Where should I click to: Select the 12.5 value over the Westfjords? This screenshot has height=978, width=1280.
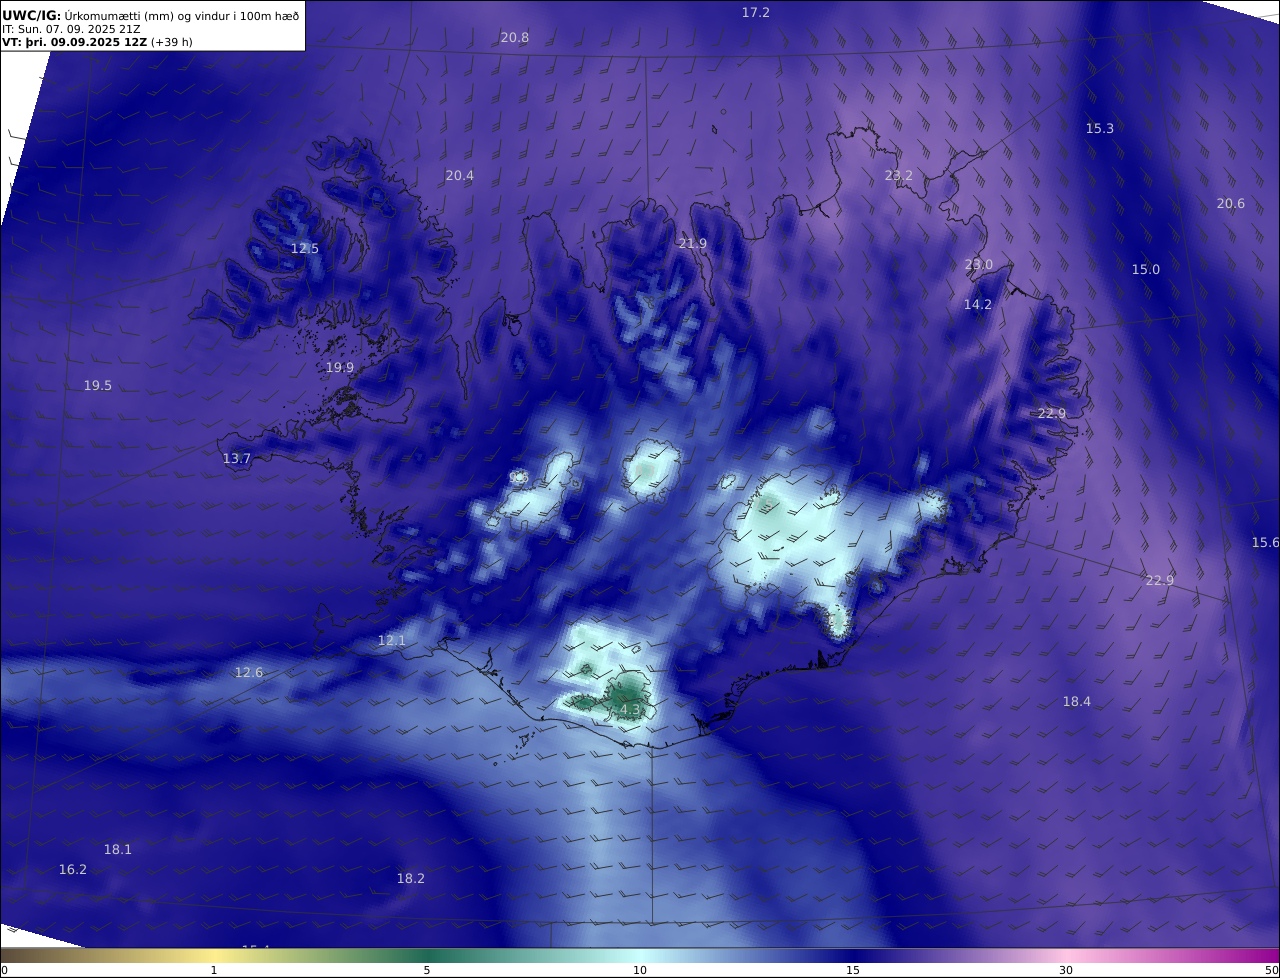tap(305, 248)
